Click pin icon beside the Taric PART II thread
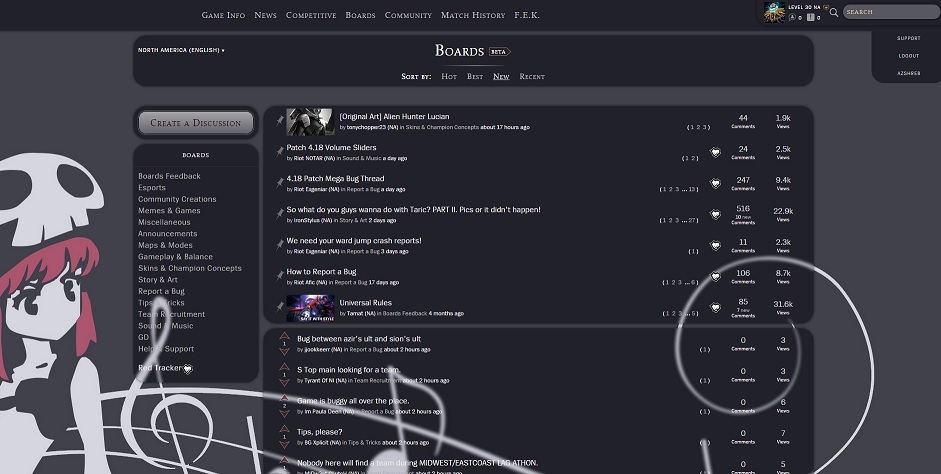The height and width of the screenshot is (474, 941). [x=280, y=214]
